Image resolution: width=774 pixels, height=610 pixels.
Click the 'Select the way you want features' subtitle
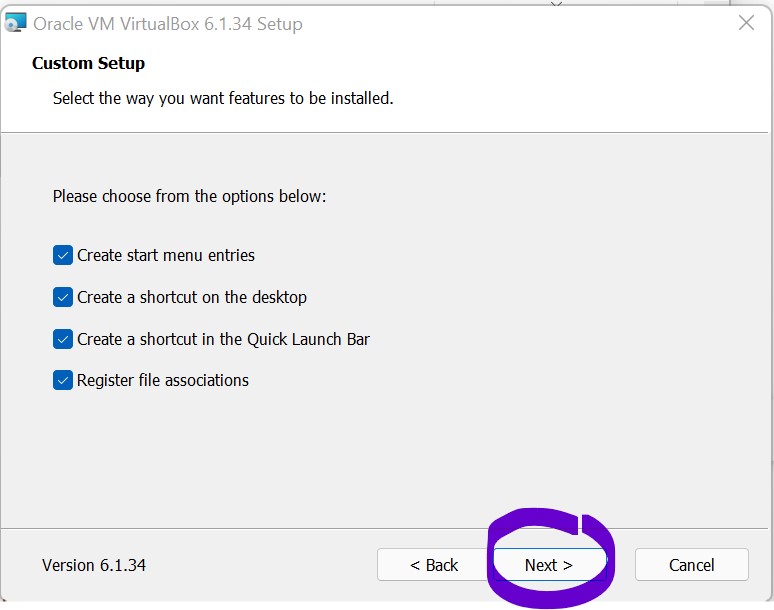(x=223, y=98)
